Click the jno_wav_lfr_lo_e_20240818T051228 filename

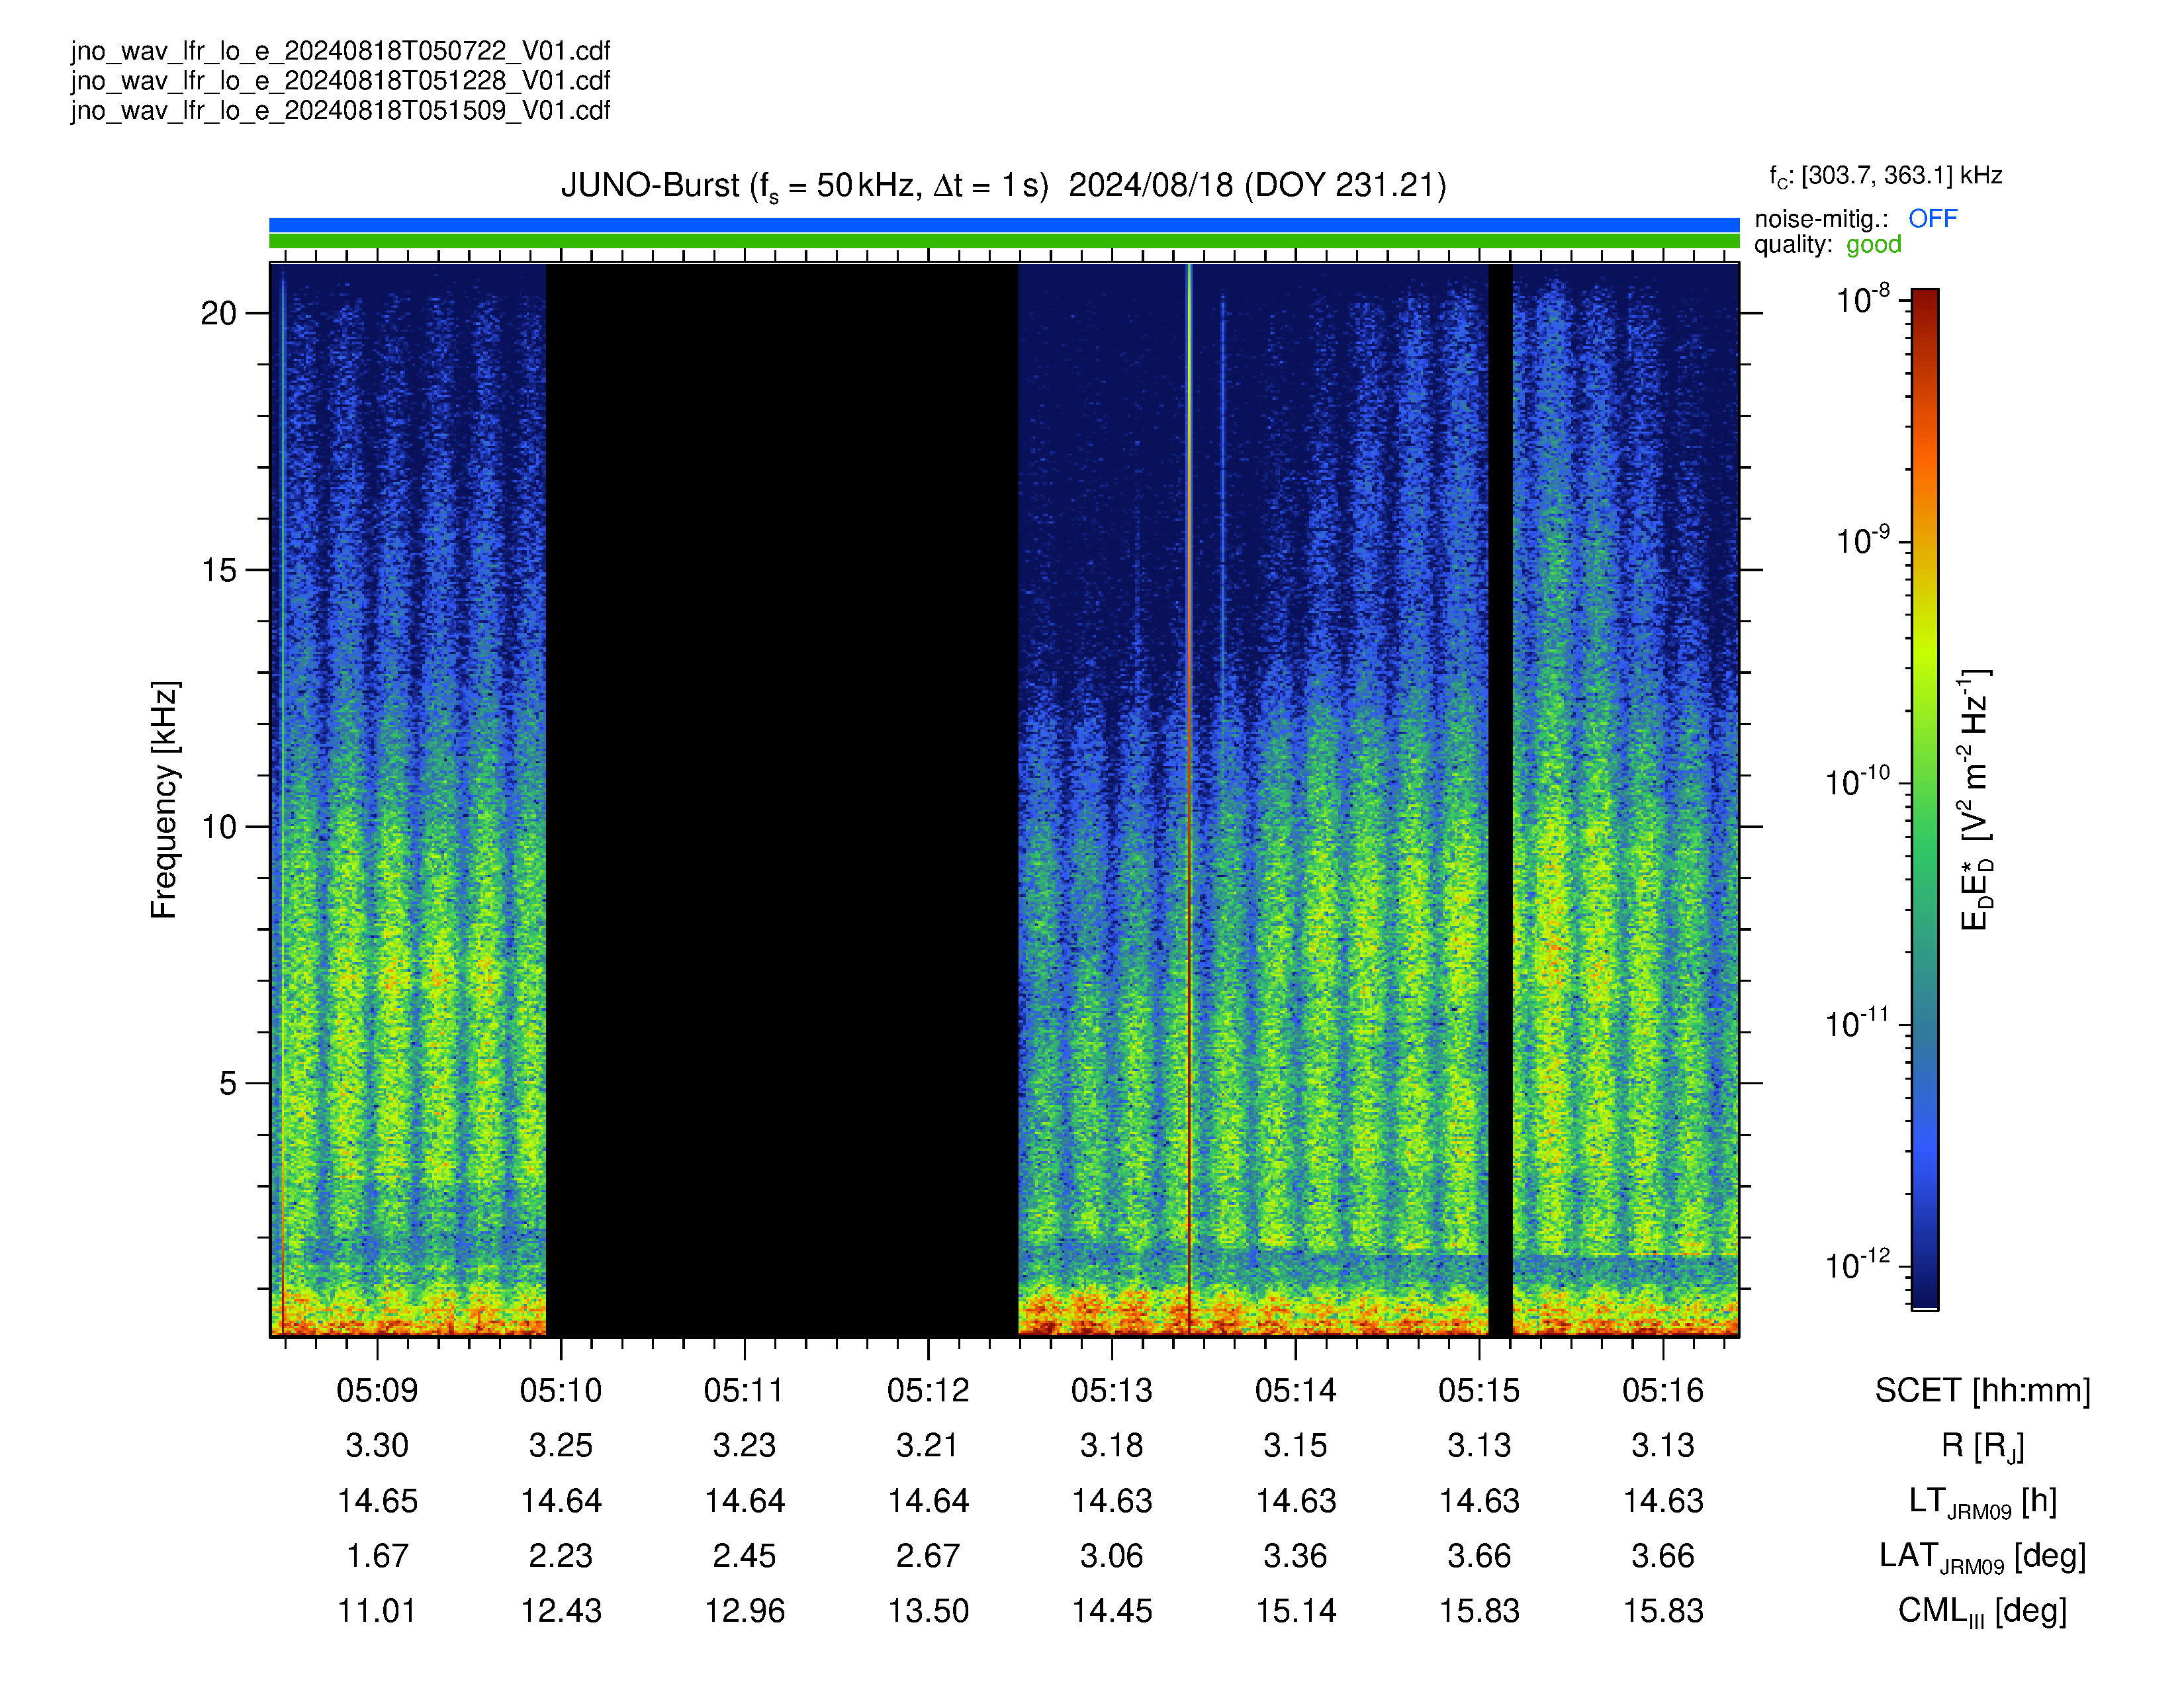(340, 81)
